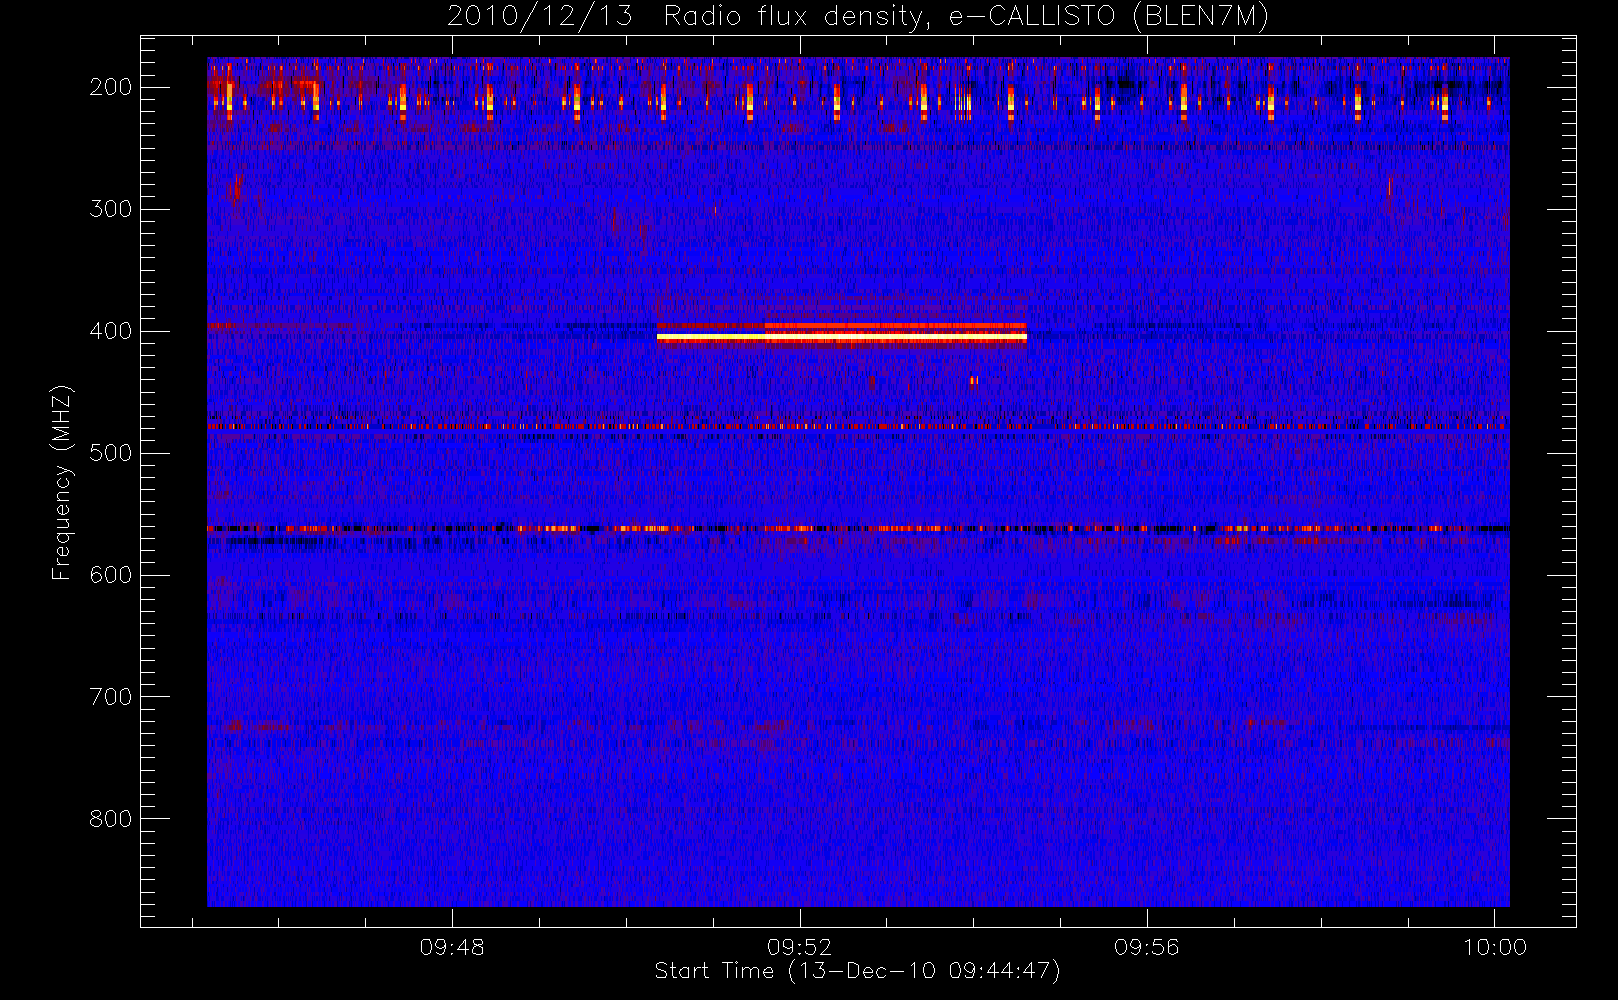Click the Frequency (MHZ) axis label
This screenshot has width=1618, height=1000.
62,482
